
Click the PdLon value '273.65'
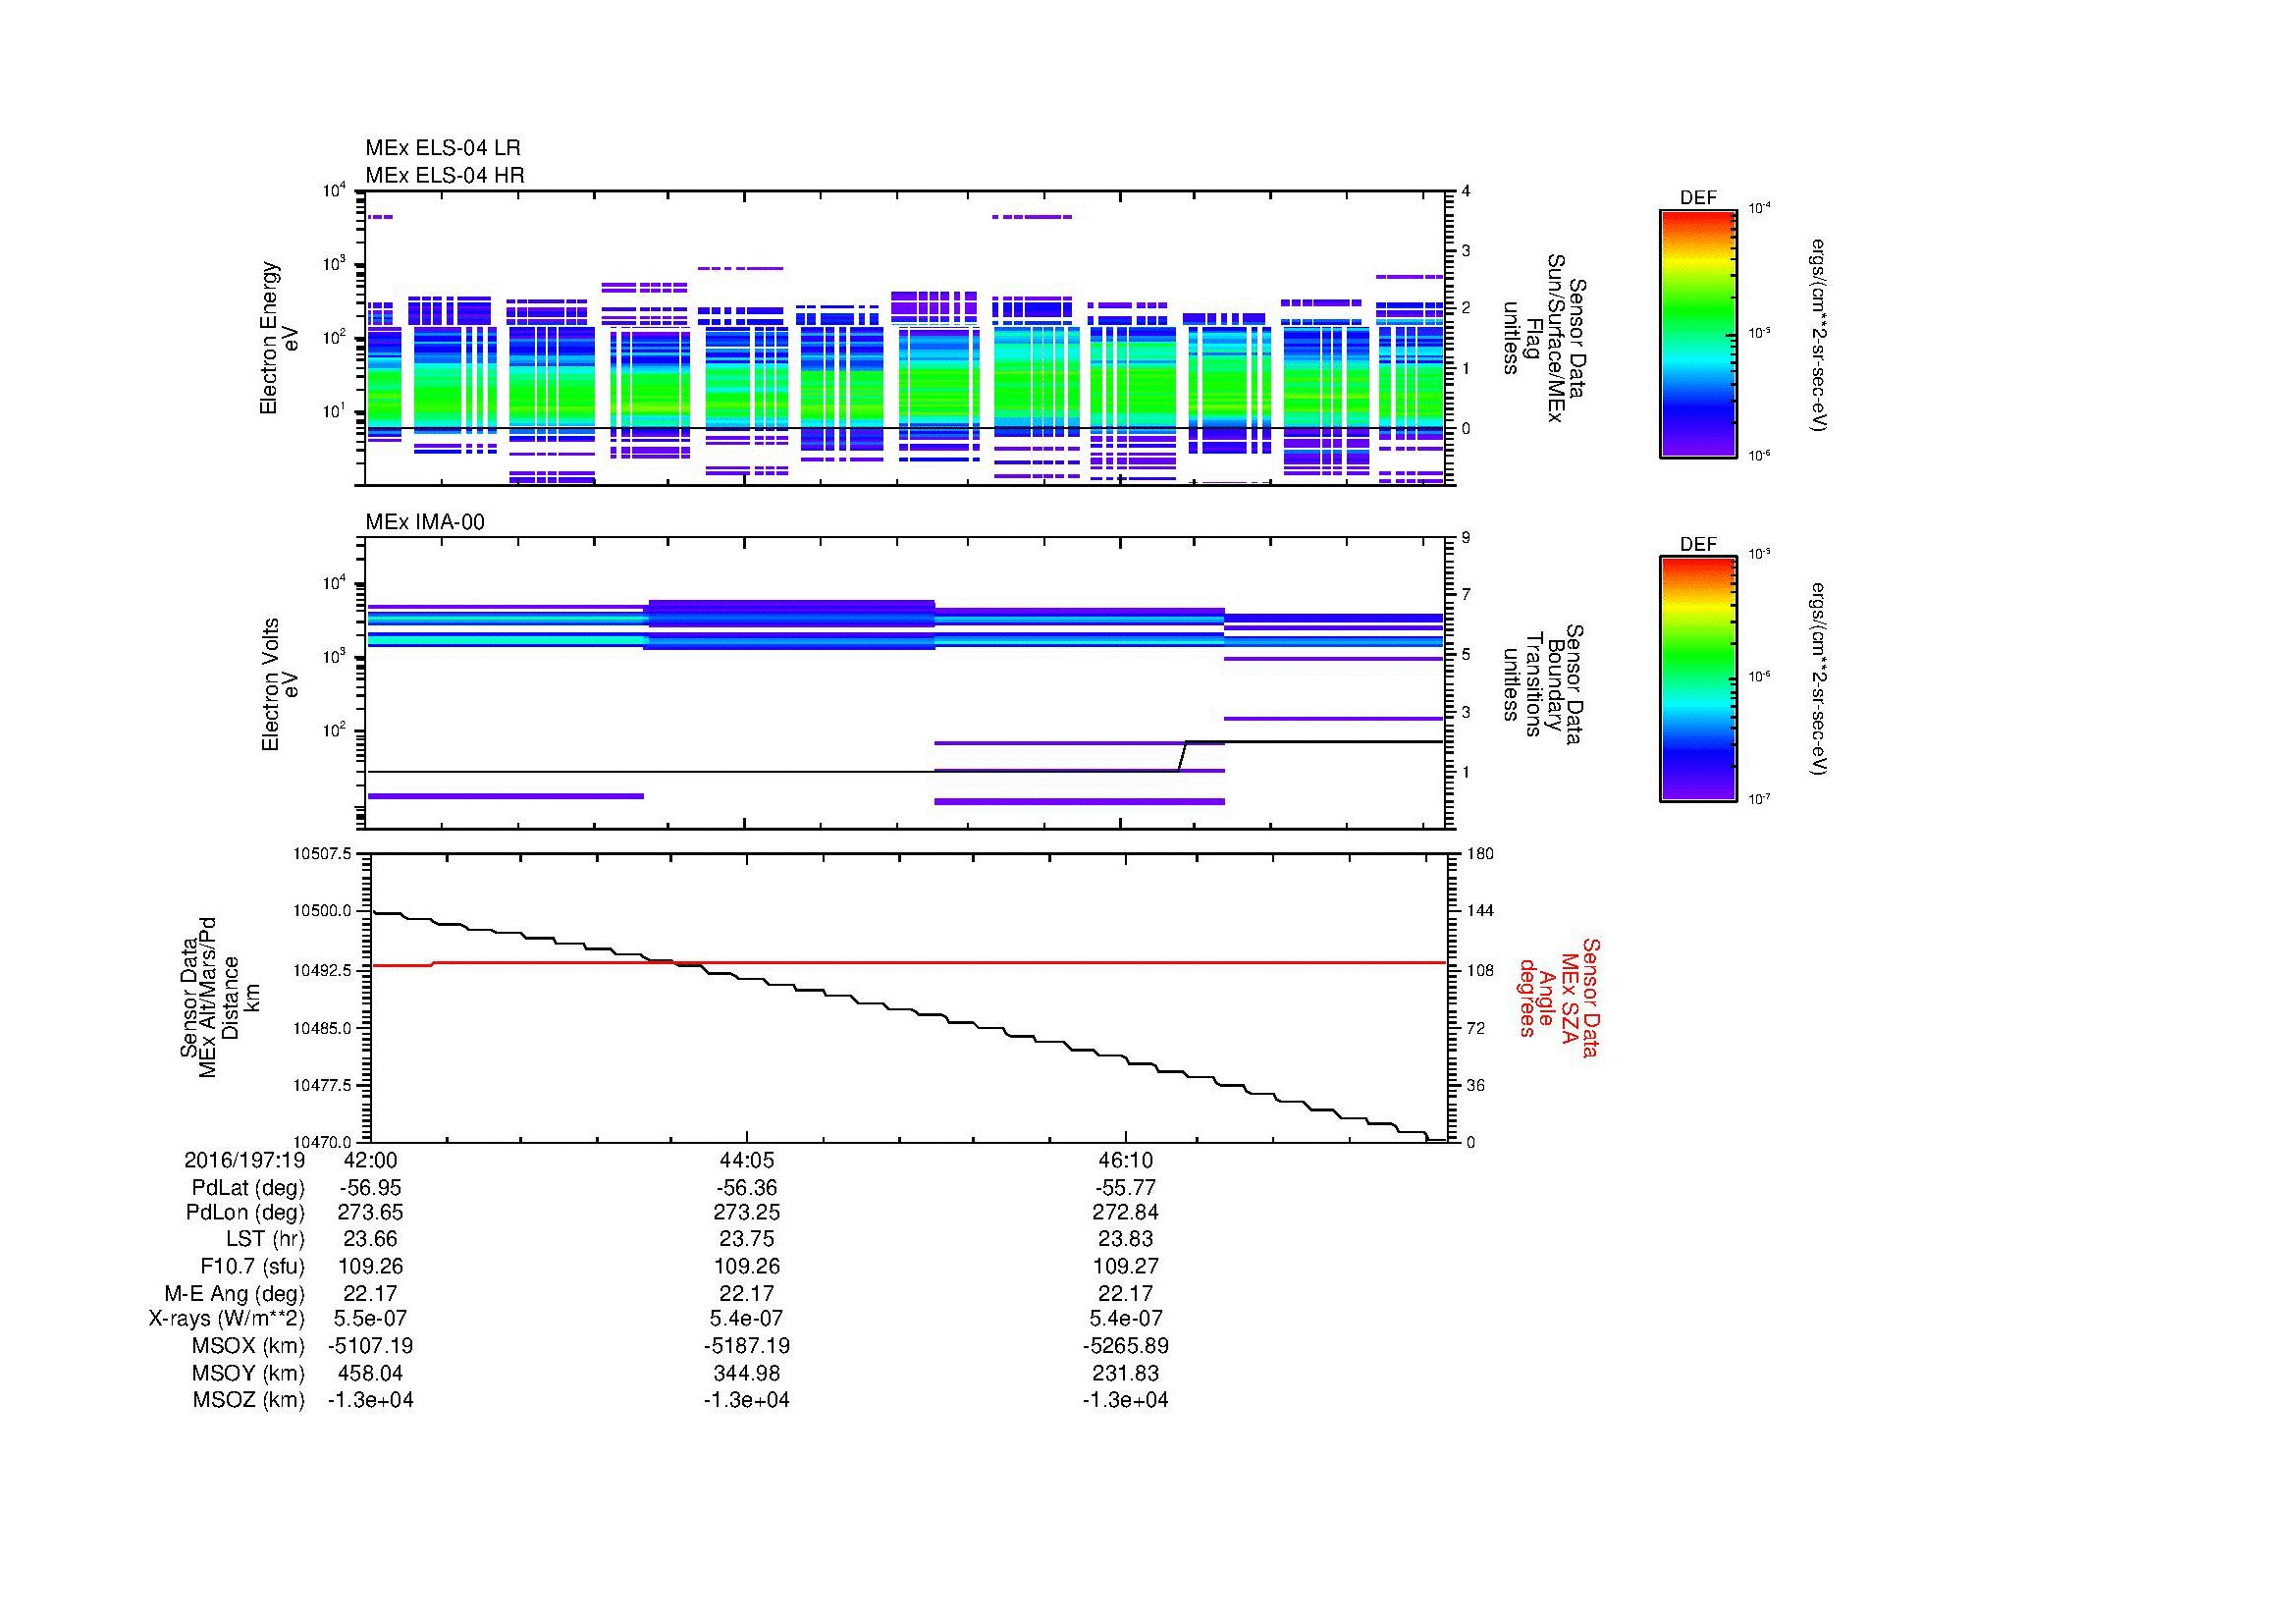coord(370,1213)
